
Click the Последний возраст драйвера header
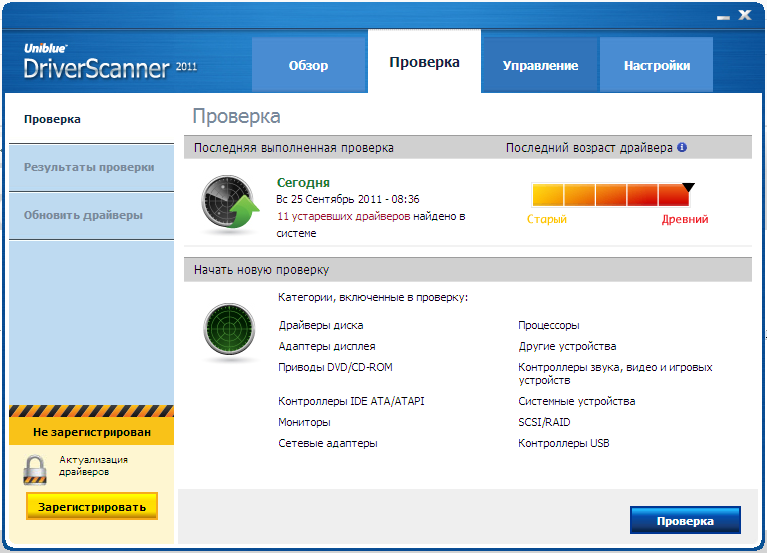[589, 148]
